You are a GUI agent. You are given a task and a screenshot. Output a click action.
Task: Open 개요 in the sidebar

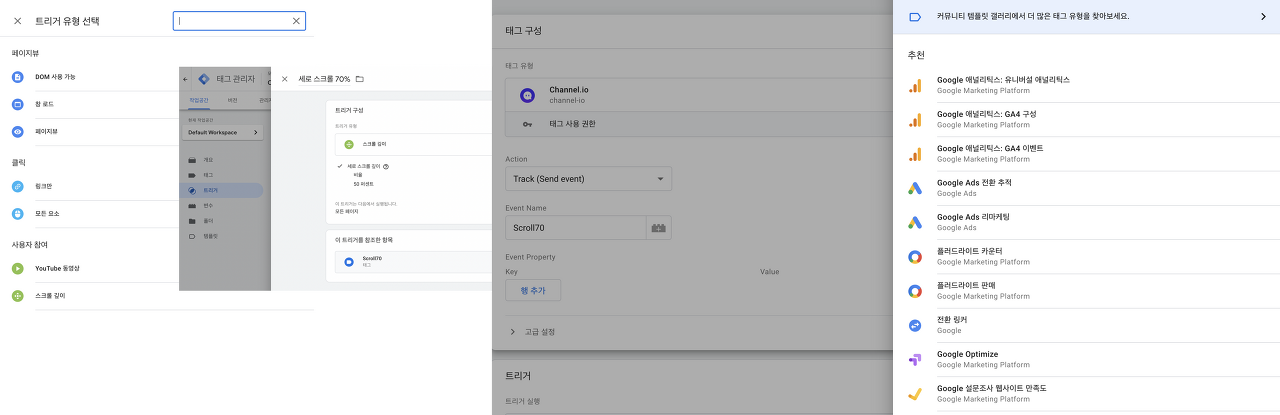point(208,160)
